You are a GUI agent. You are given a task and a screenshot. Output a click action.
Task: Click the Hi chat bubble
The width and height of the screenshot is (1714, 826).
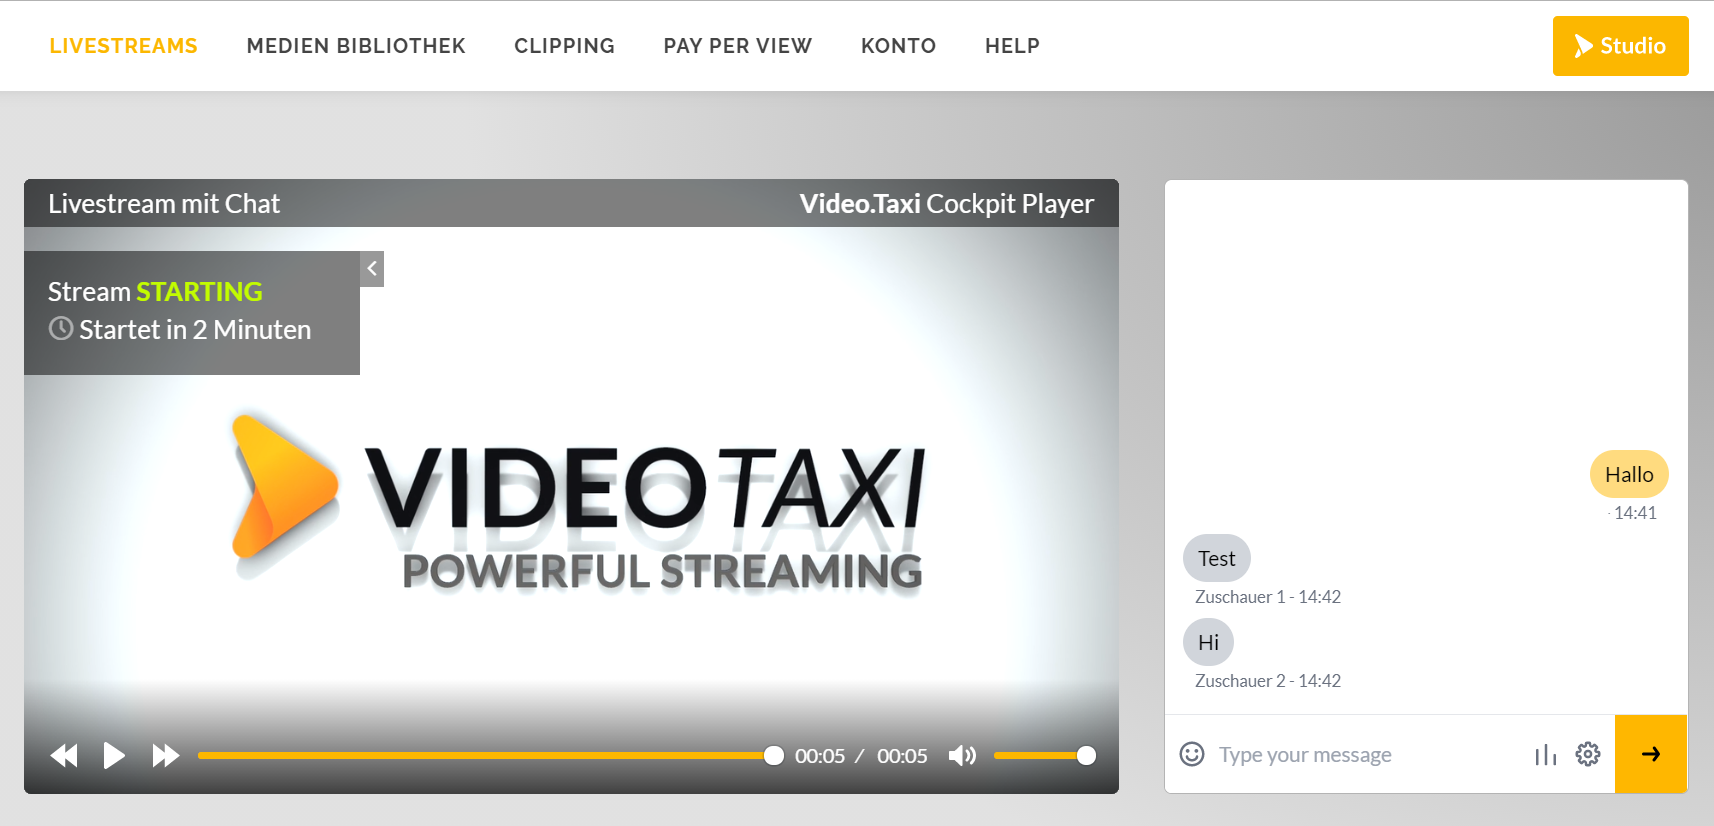click(x=1208, y=642)
